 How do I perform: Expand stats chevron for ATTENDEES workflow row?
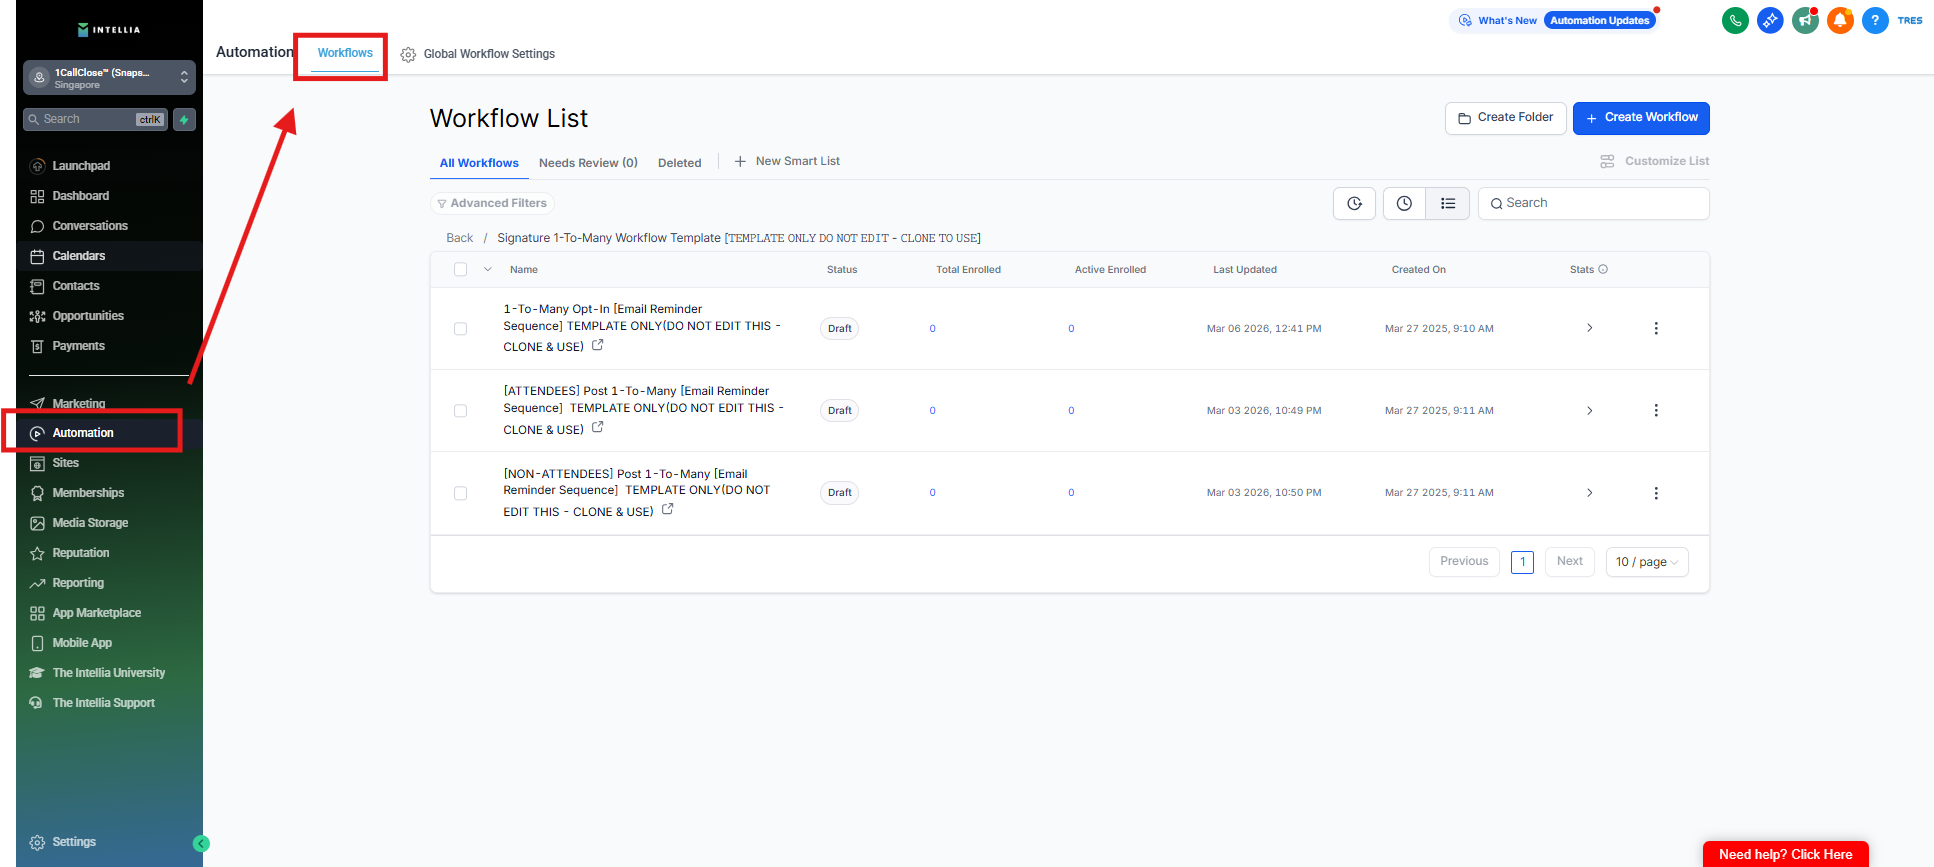click(1589, 411)
